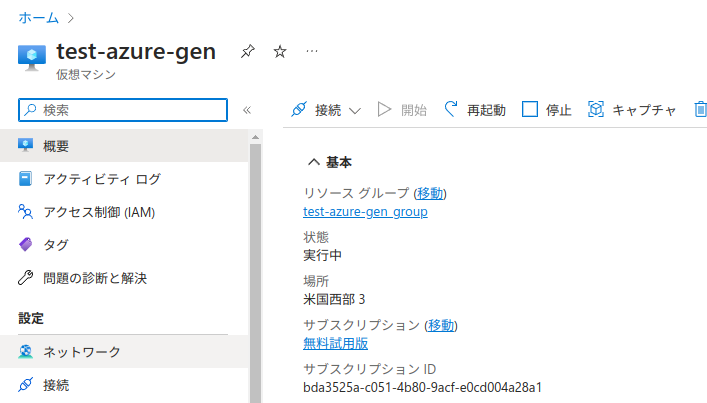Screen dimensions: 707x403
Task: Click the test-azure-gen page title
Action: tap(136, 51)
